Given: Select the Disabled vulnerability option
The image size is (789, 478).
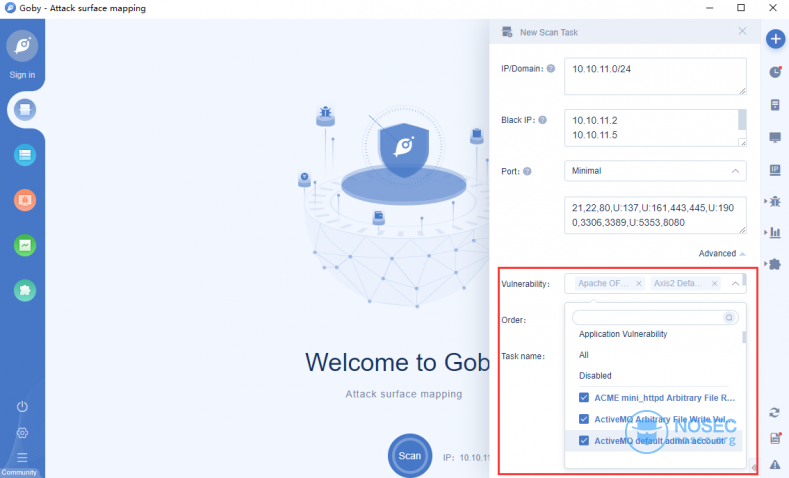Looking at the screenshot, I should tap(595, 376).
